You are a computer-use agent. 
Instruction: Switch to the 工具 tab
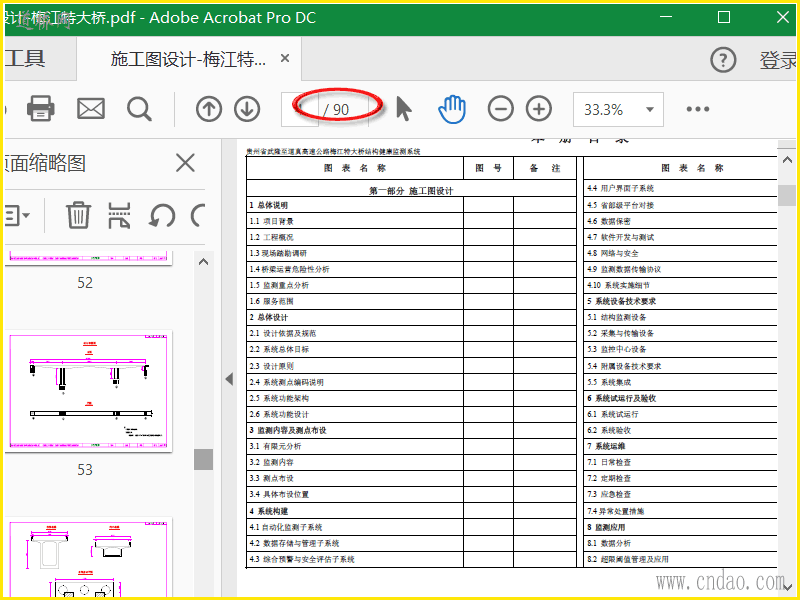tap(24, 59)
